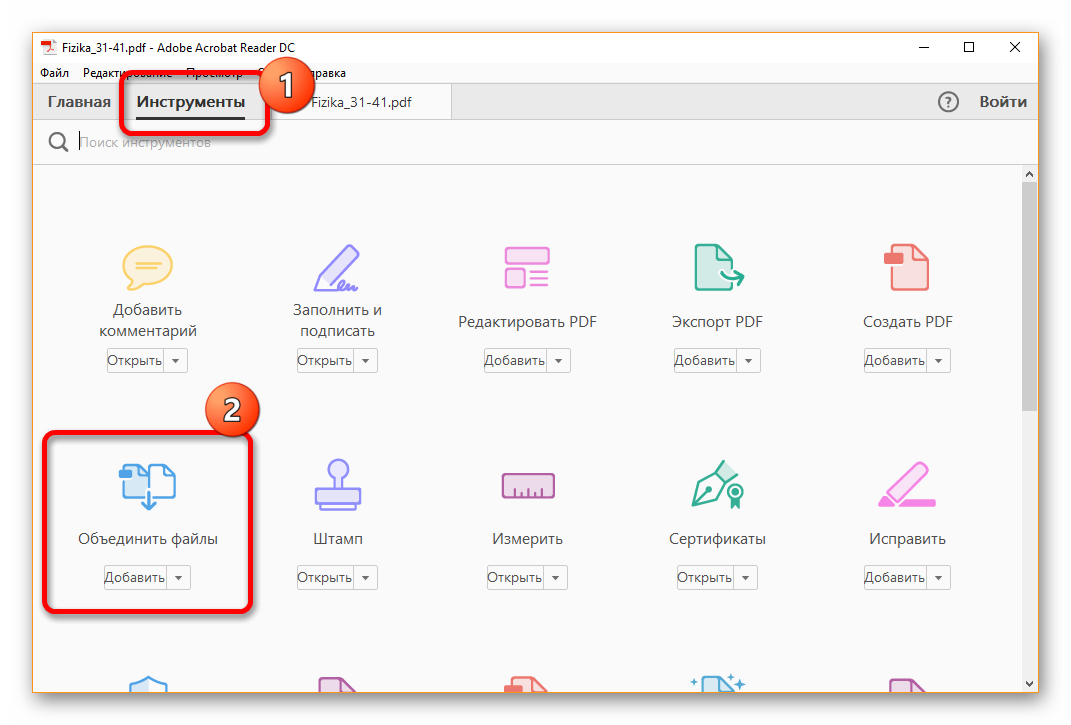The width and height of the screenshot is (1071, 725).
Task: Maximize the Acrobat Reader window
Action: point(969,47)
